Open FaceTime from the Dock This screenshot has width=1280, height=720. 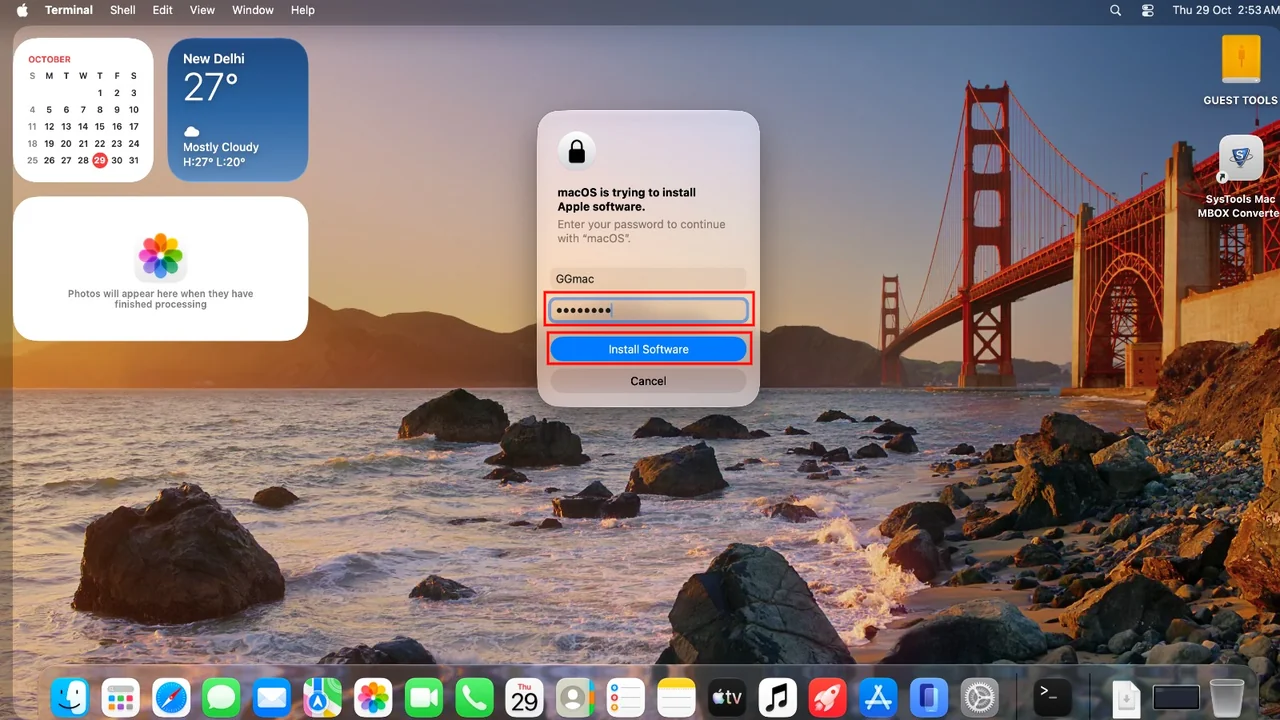point(424,697)
